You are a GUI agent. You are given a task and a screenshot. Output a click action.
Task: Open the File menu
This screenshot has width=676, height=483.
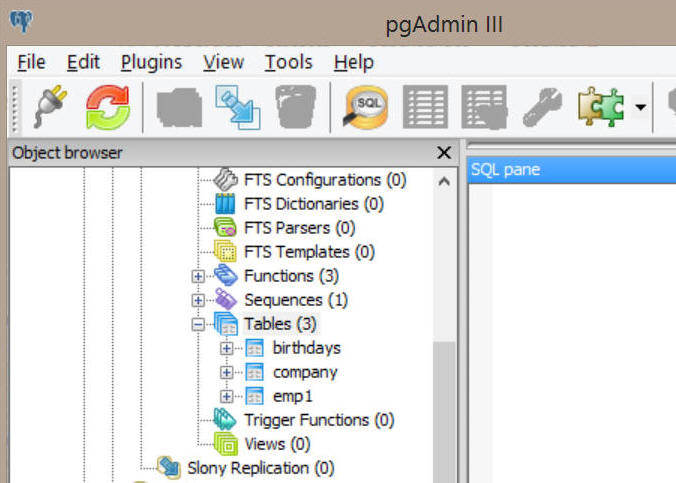(x=31, y=62)
